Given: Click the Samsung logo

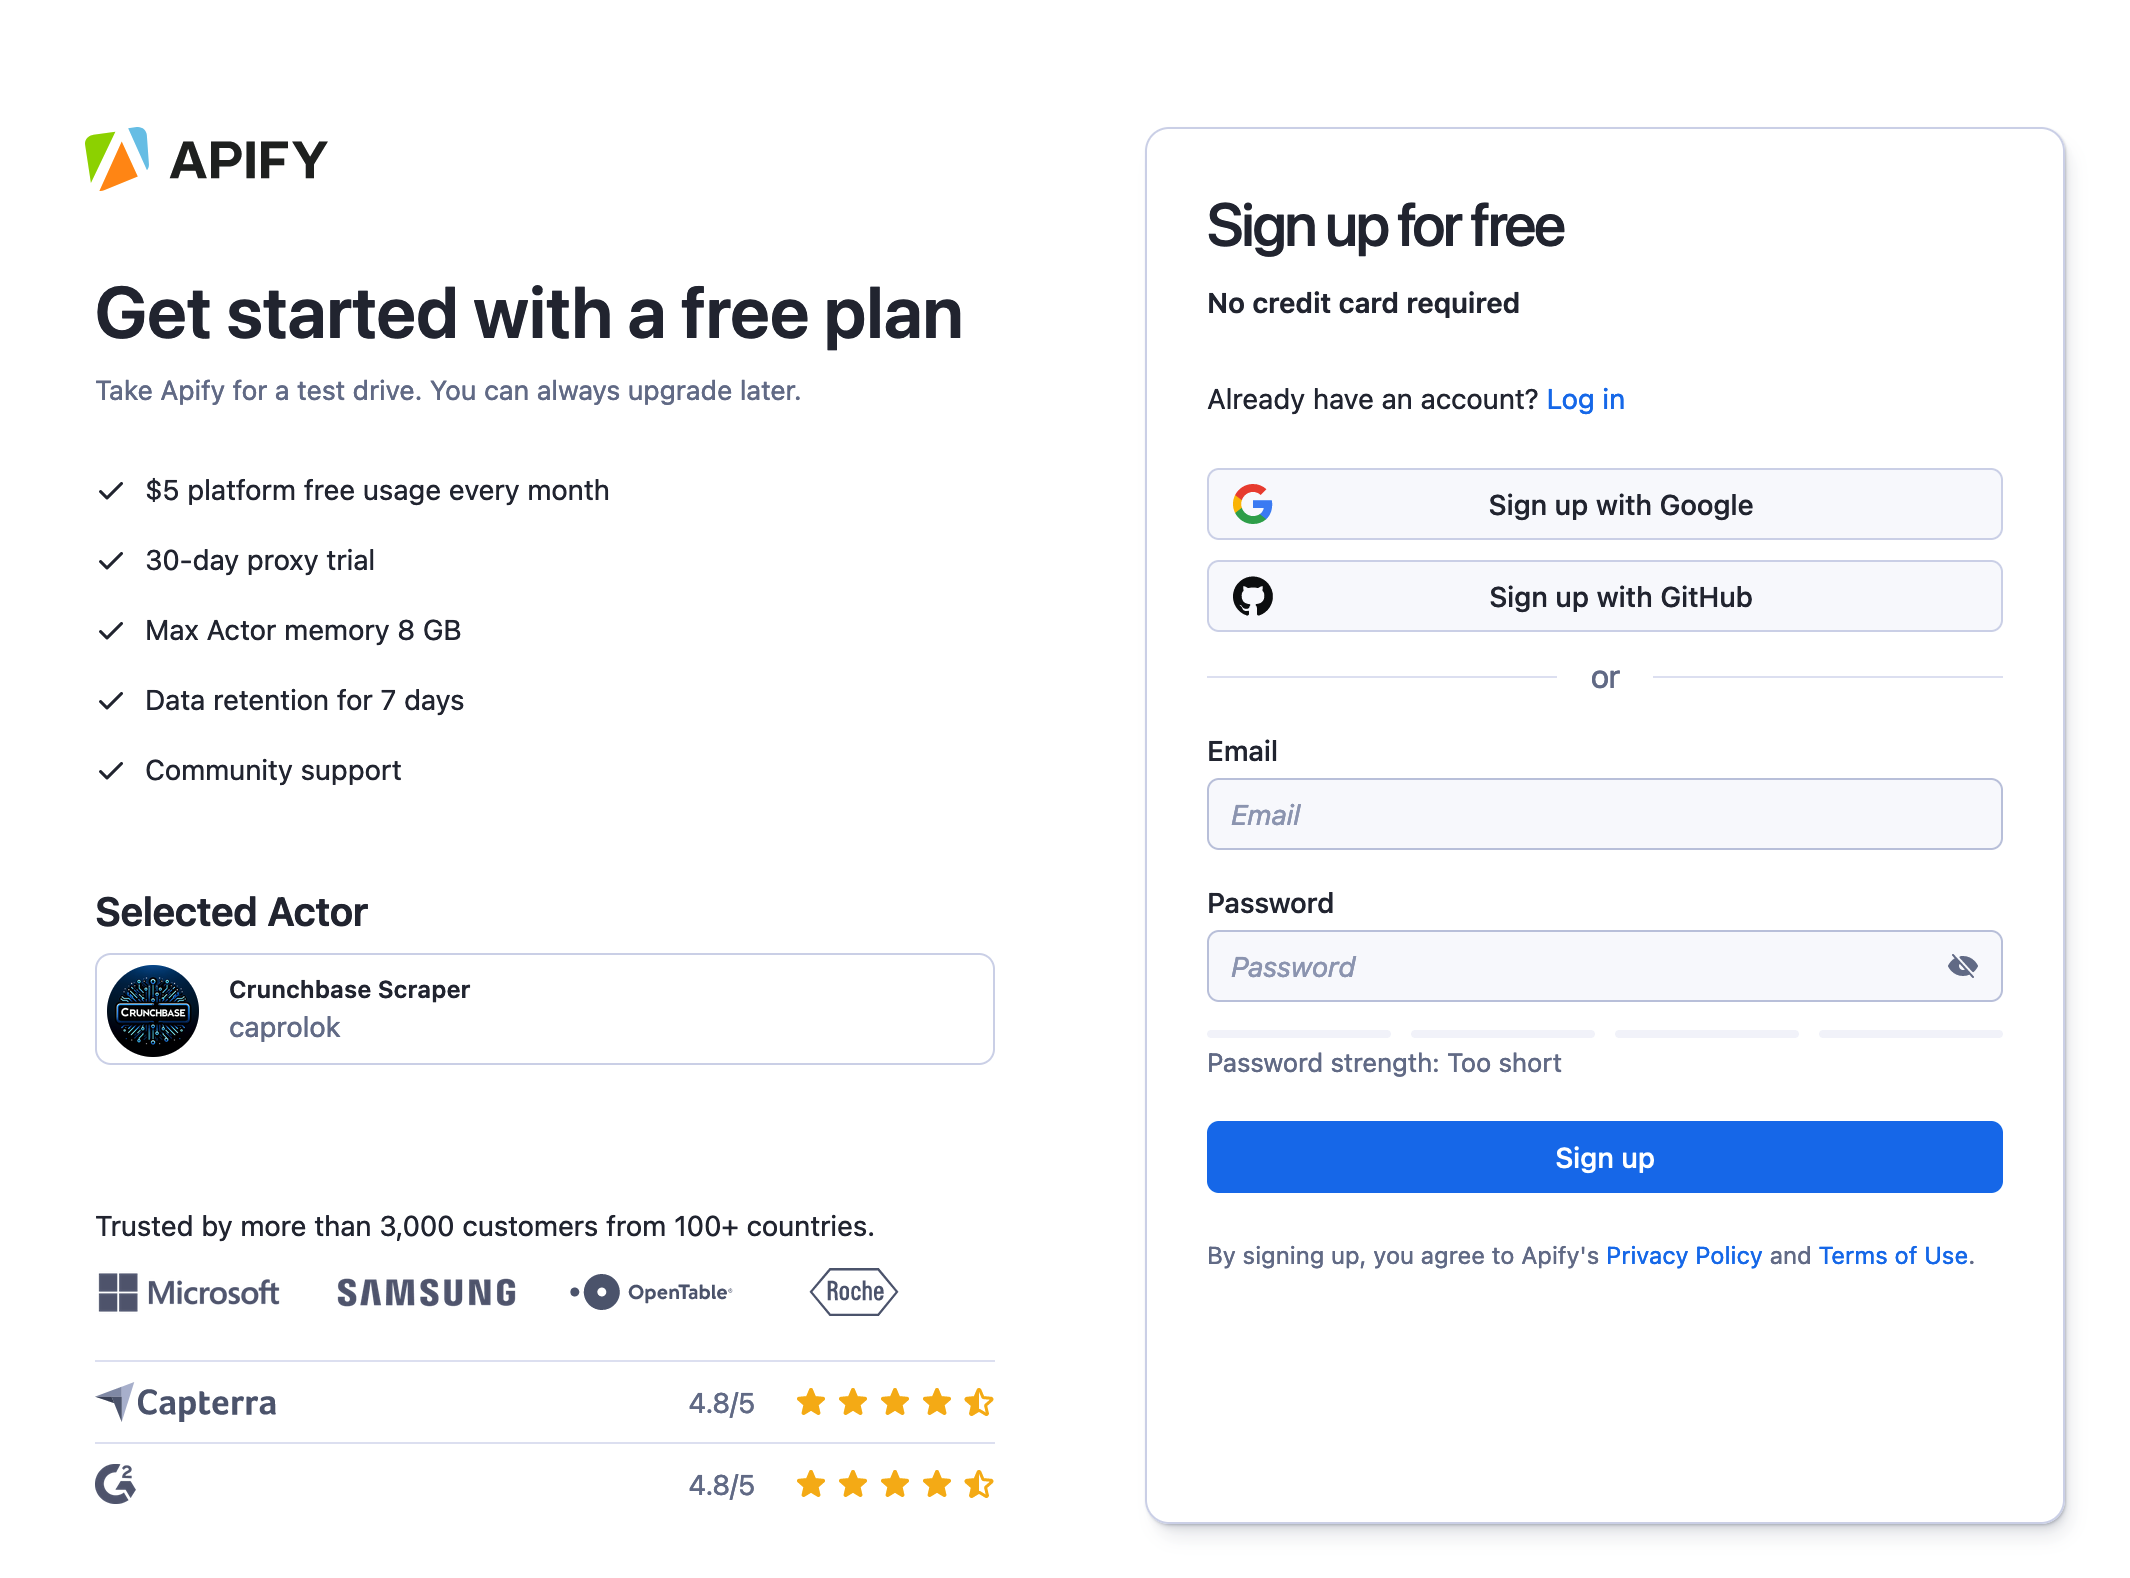Looking at the screenshot, I should point(425,1292).
